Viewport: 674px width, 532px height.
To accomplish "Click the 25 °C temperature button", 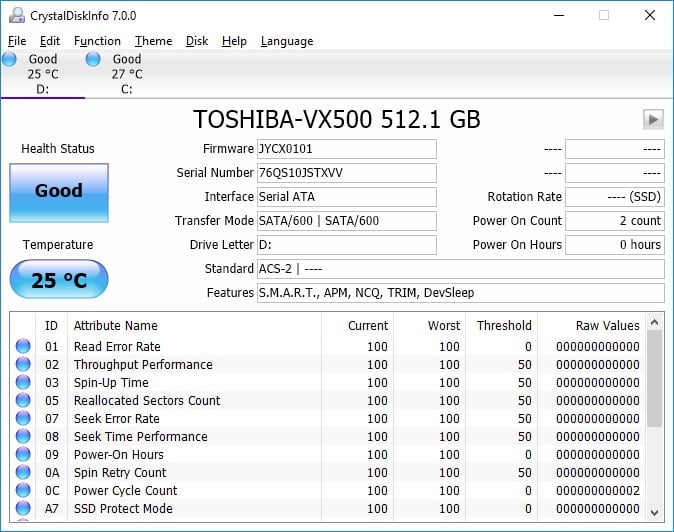I will [59, 279].
